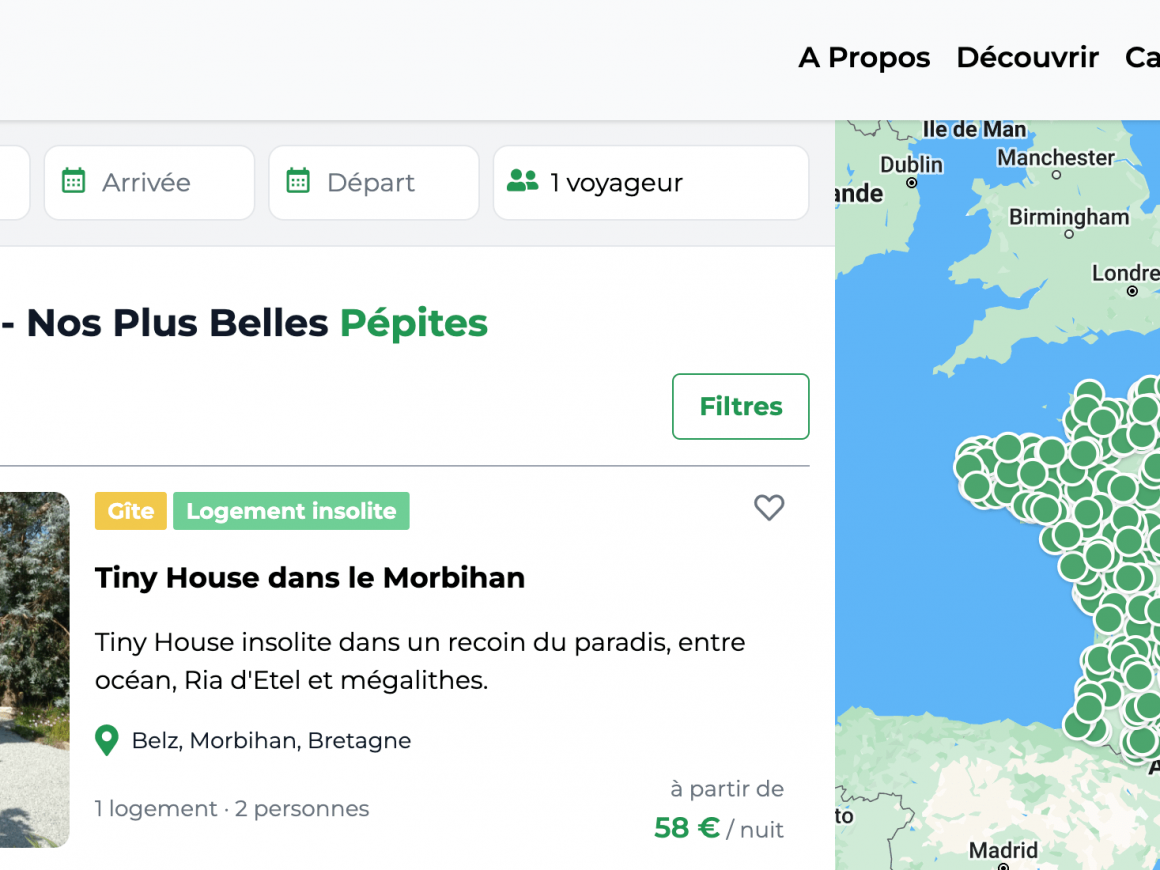Click the calendar icon in Arrivée field
Viewport: 1160px width, 870px height.
(73, 181)
